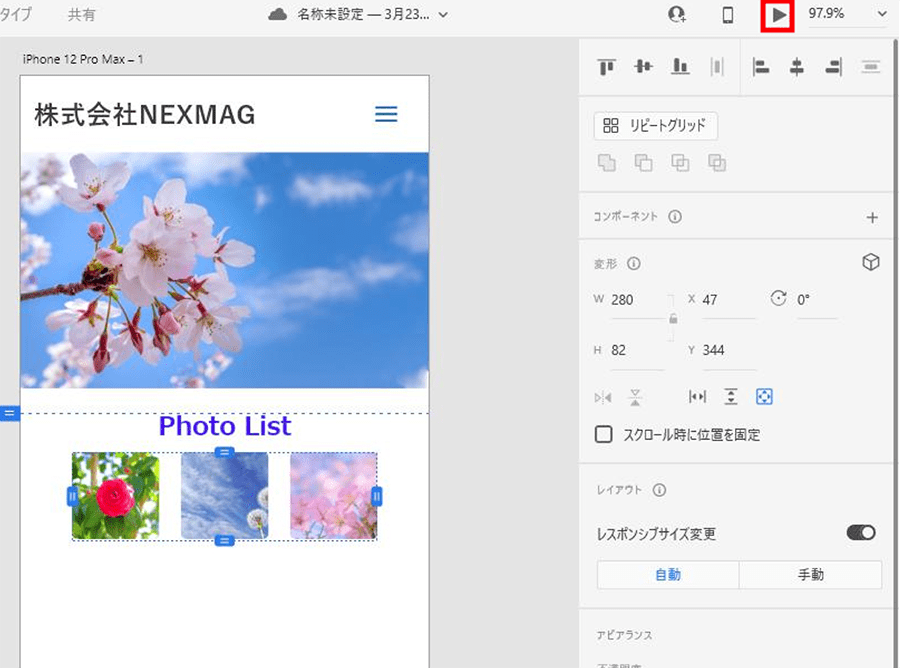Toggle the 3D transform cube icon
Viewport: 900px width, 668px height.
click(871, 262)
